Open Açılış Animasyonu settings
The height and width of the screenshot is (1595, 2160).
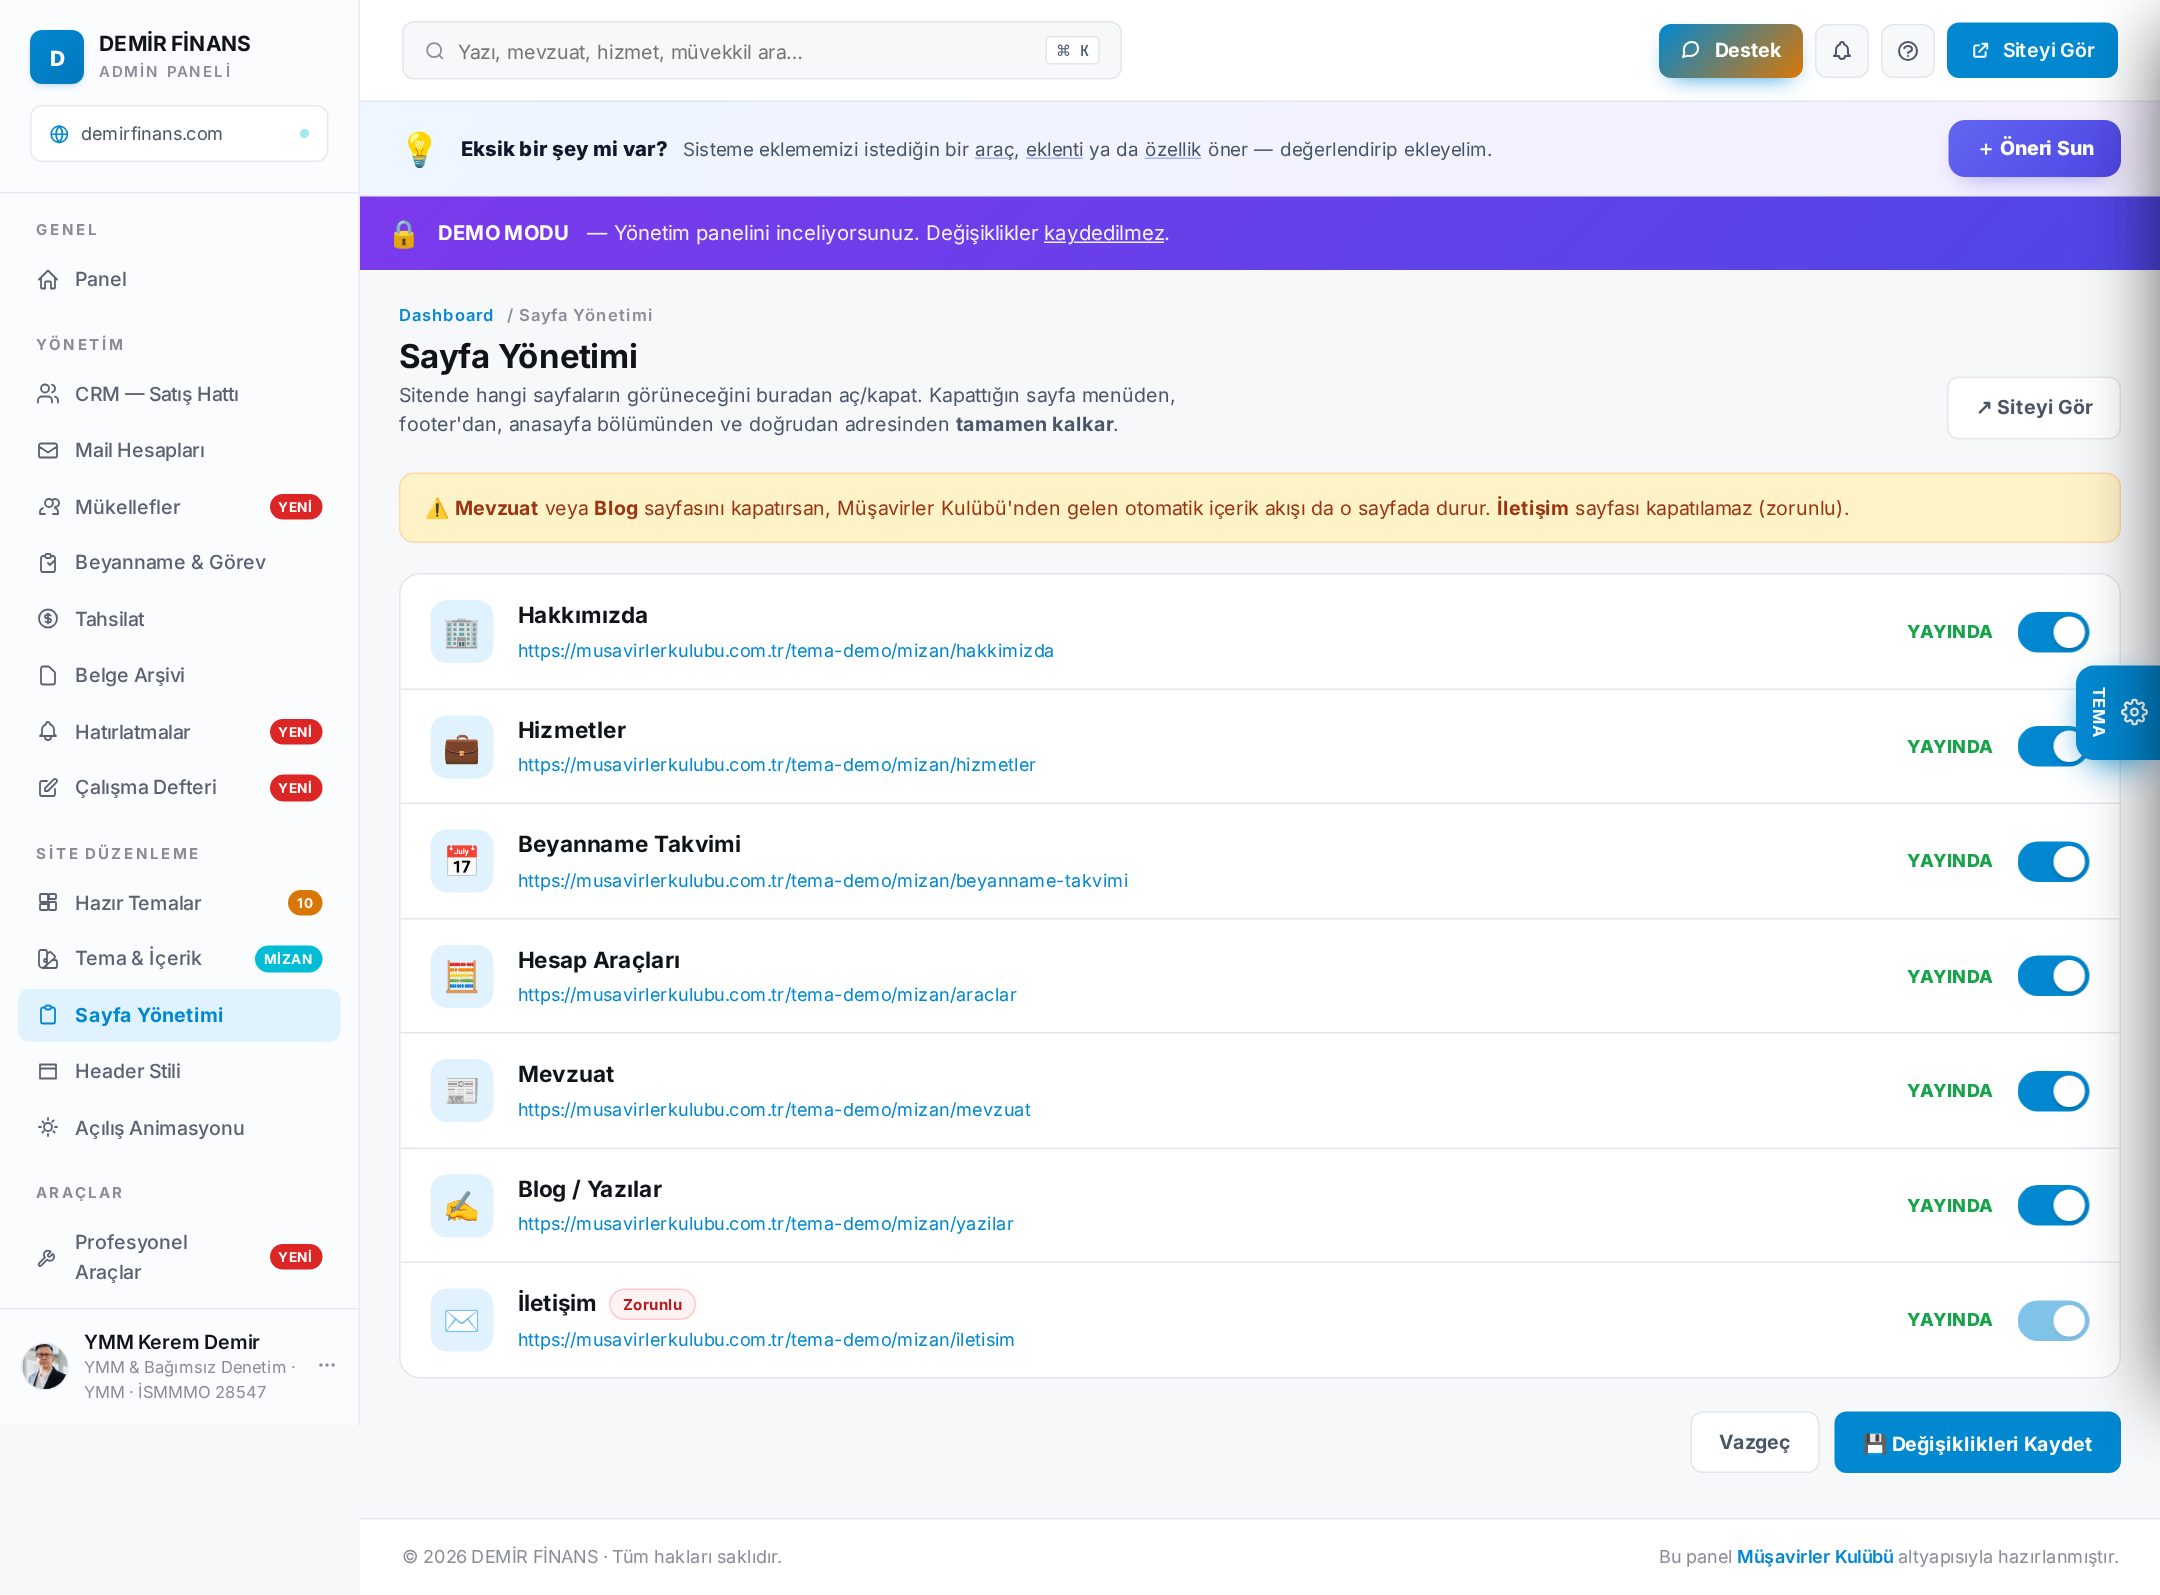(x=179, y=1128)
